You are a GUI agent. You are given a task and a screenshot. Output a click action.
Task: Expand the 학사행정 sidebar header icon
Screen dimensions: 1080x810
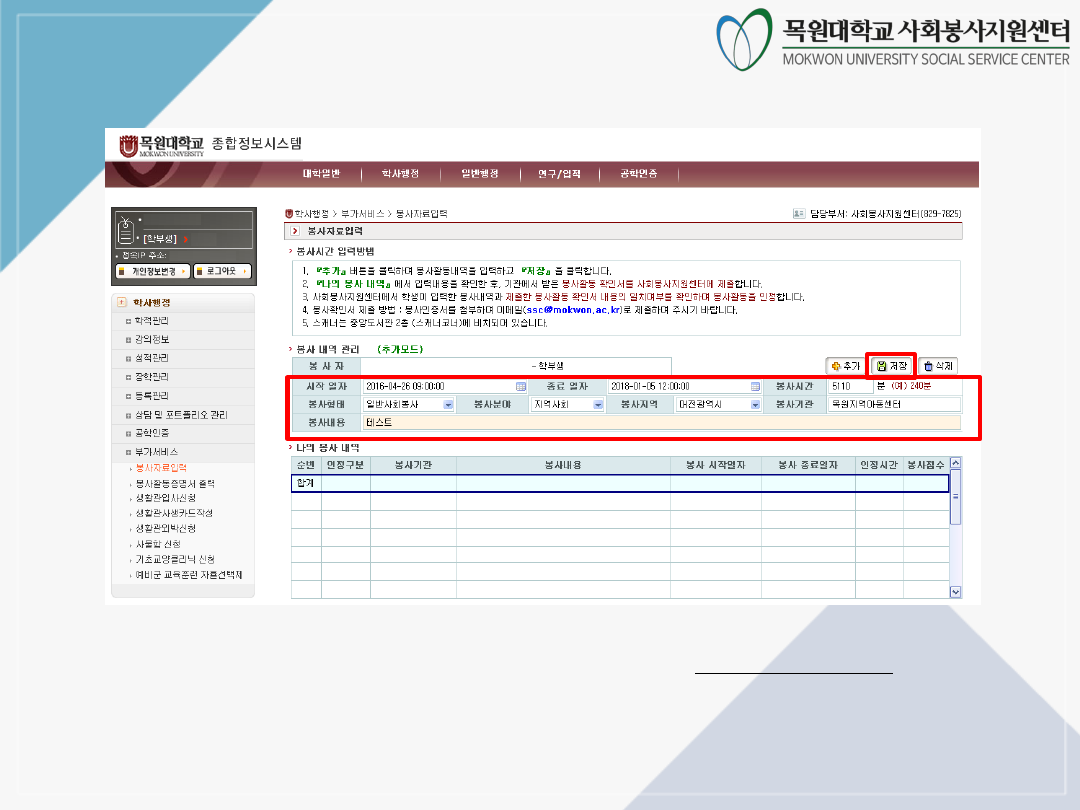122,302
